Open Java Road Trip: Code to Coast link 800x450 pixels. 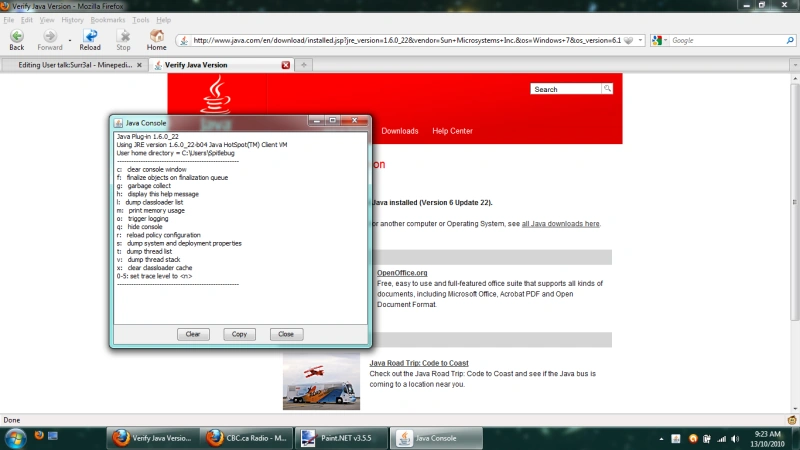[419, 363]
